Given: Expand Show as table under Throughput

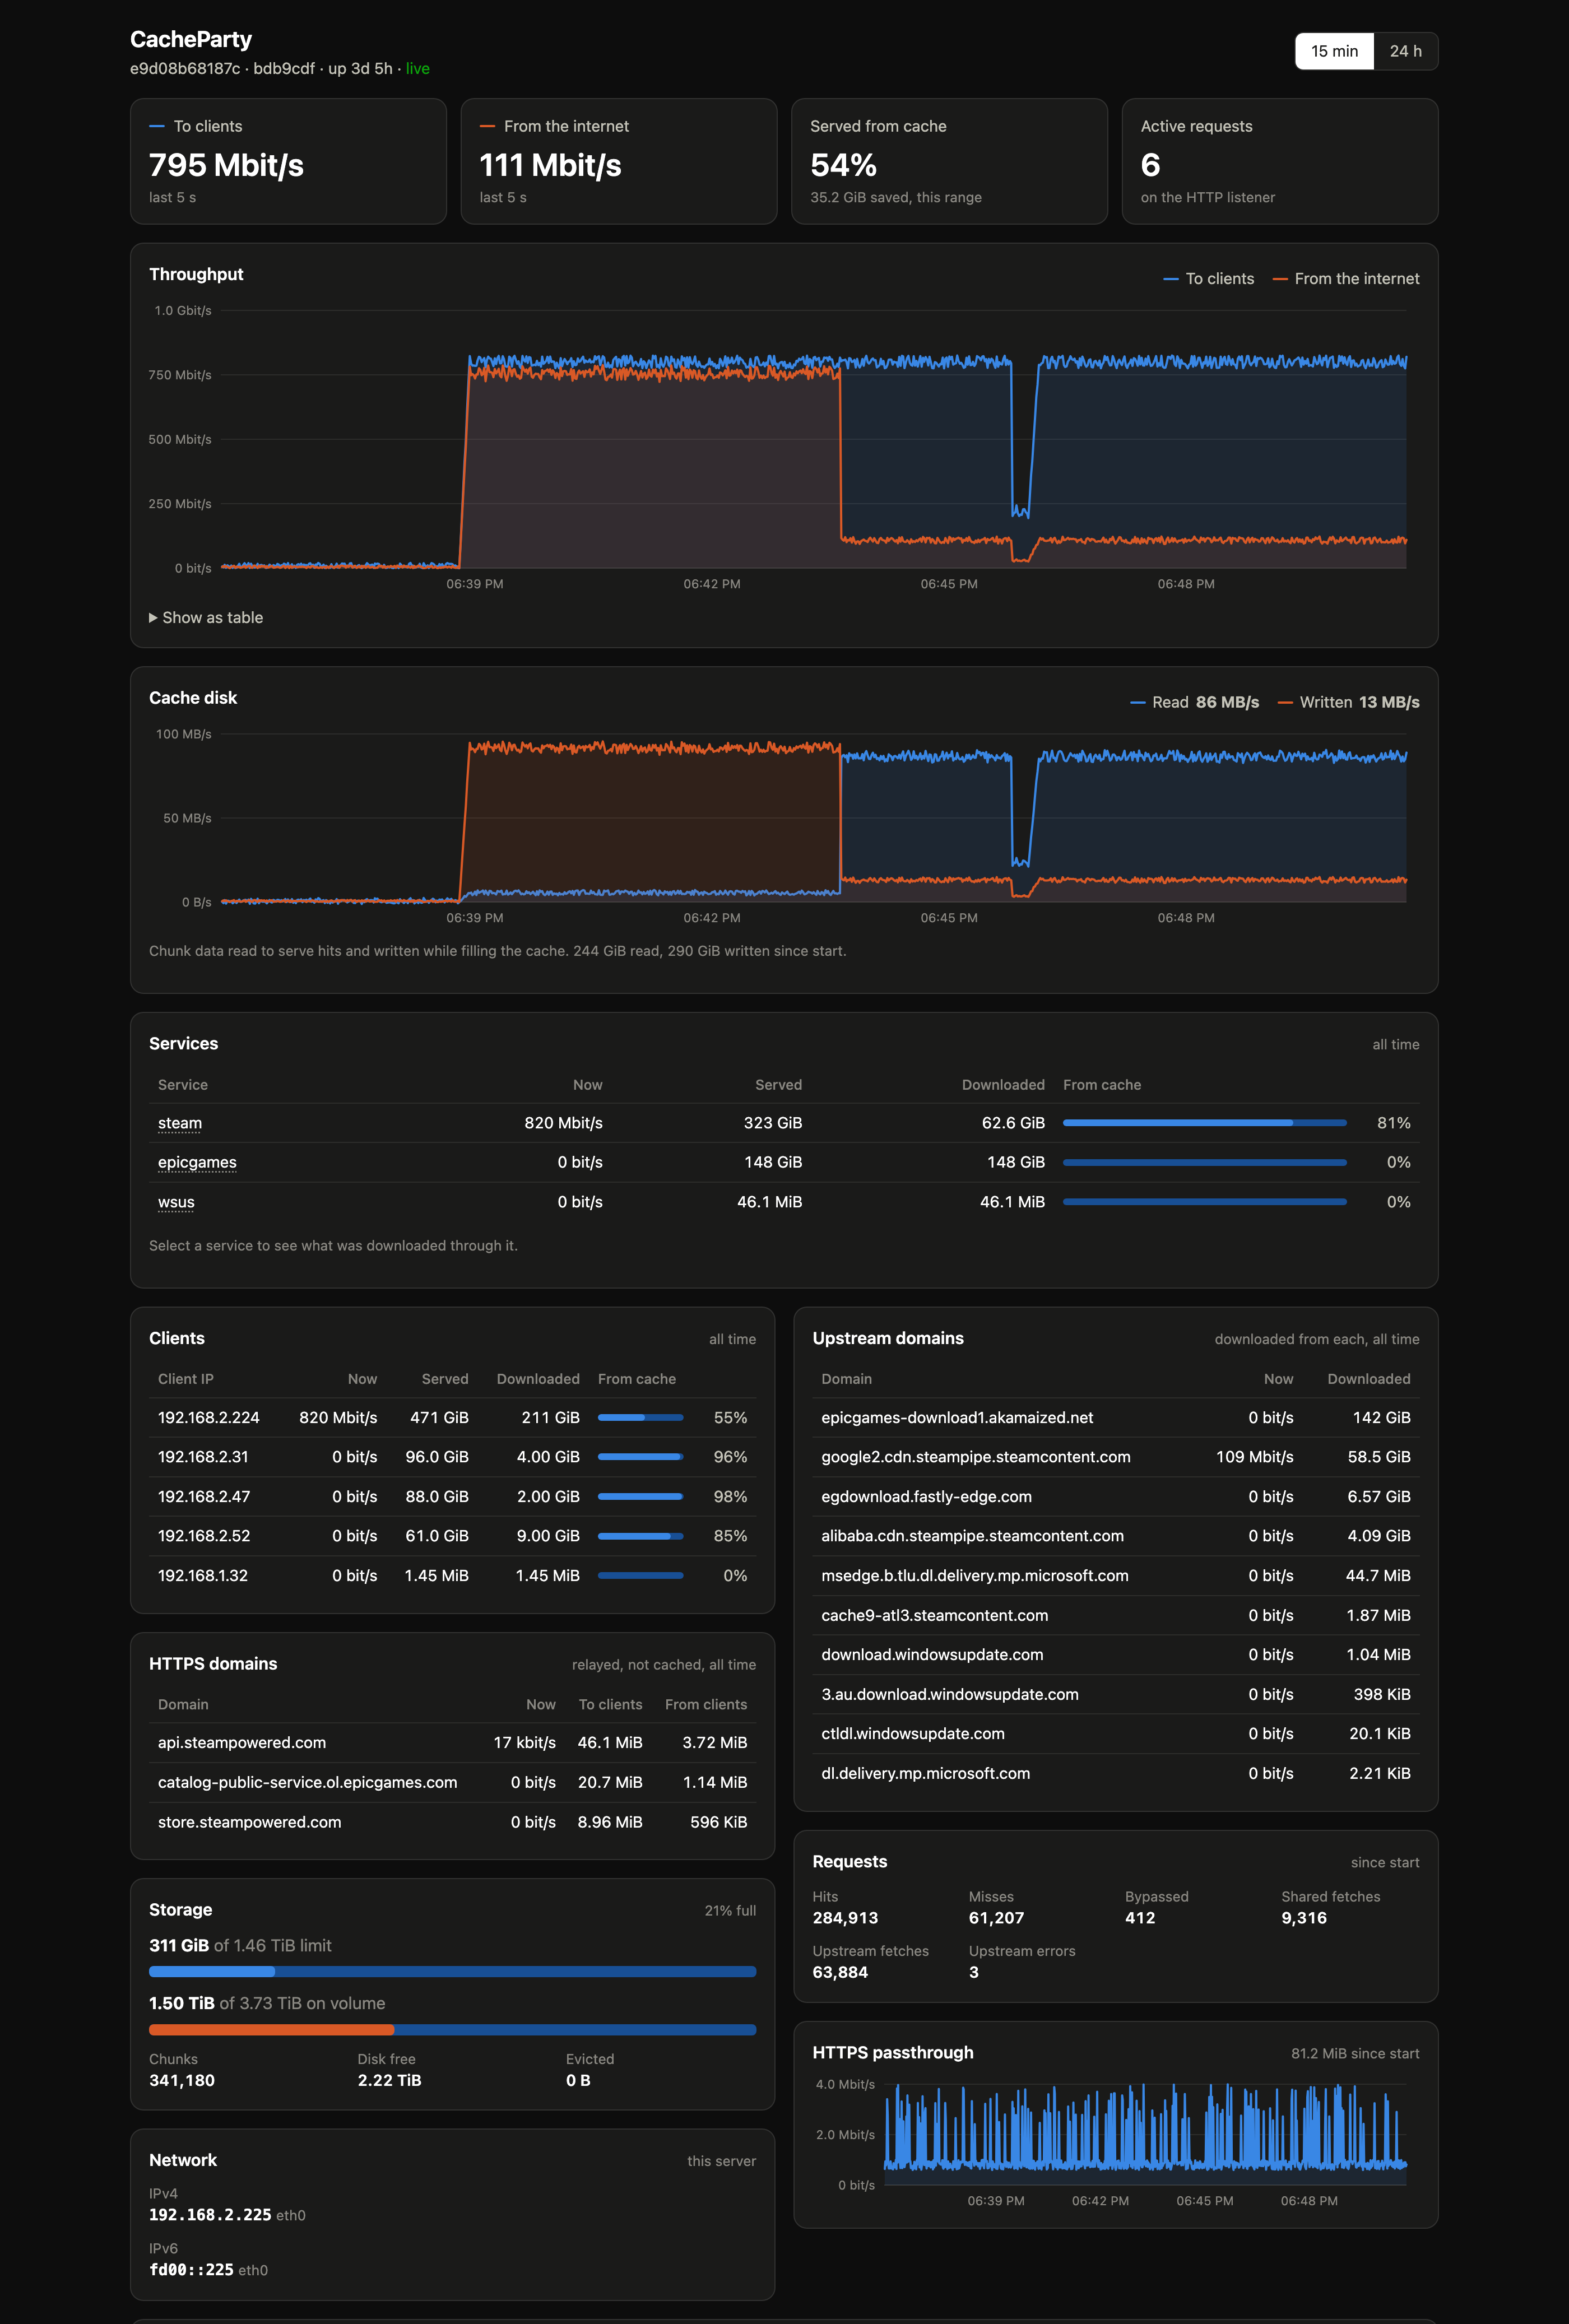Looking at the screenshot, I should (x=206, y=618).
